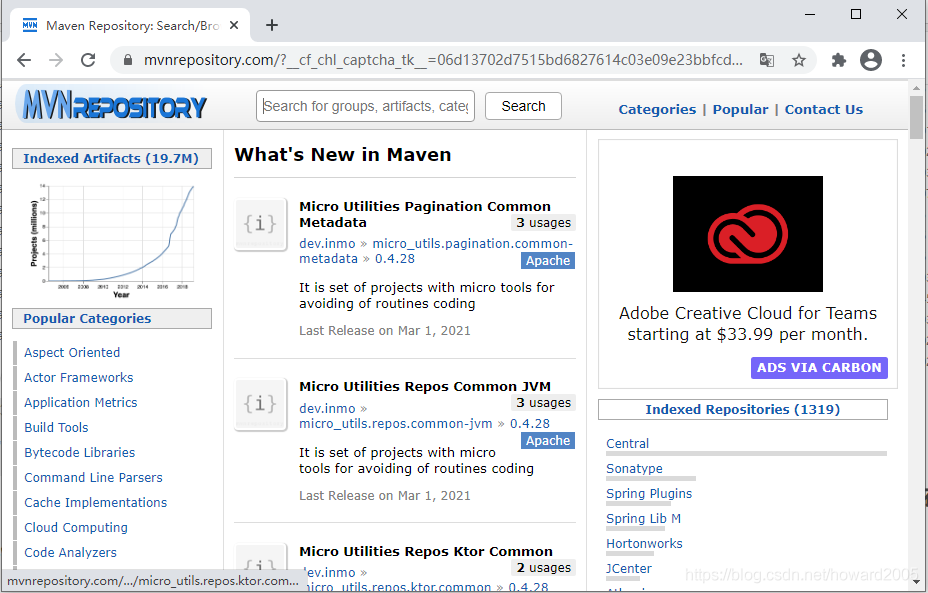The height and width of the screenshot is (593, 928).
Task: Open micro_utils.repos.common-jvm artifact link
Action: coord(395,424)
